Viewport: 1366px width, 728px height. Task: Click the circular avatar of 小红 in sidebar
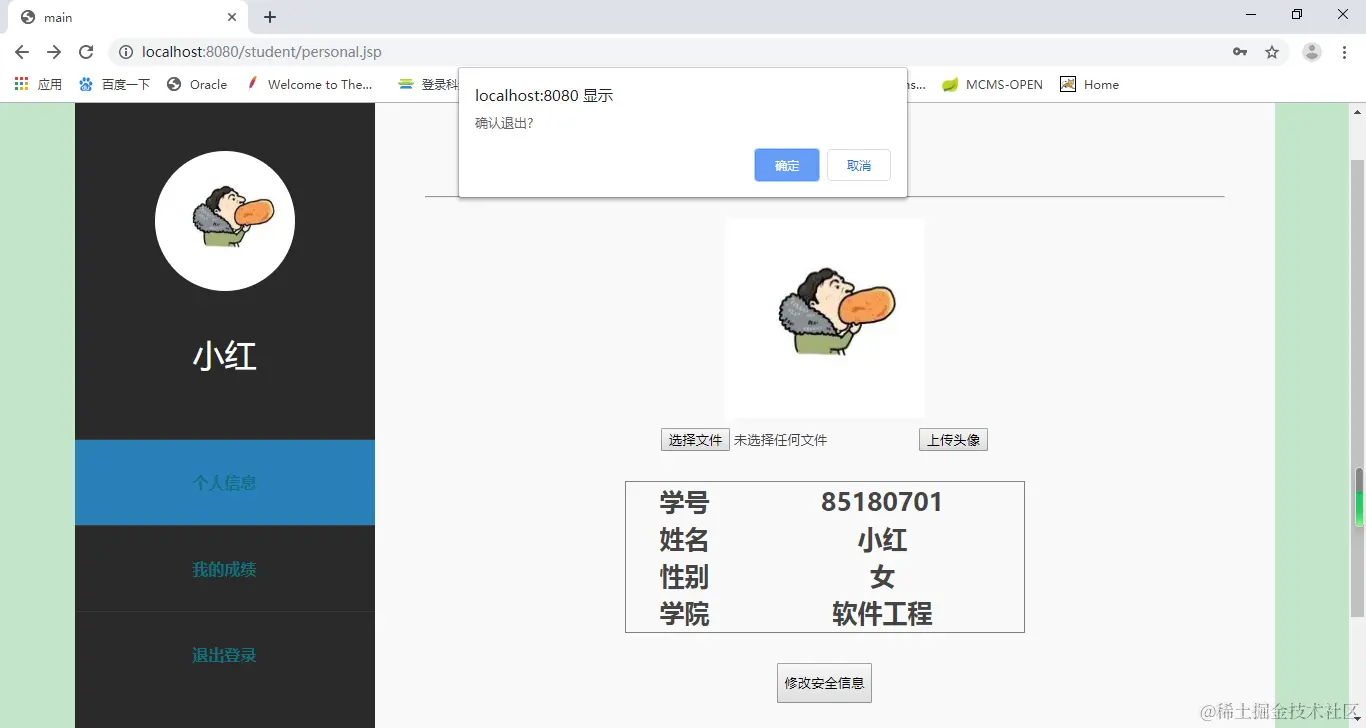click(x=224, y=221)
